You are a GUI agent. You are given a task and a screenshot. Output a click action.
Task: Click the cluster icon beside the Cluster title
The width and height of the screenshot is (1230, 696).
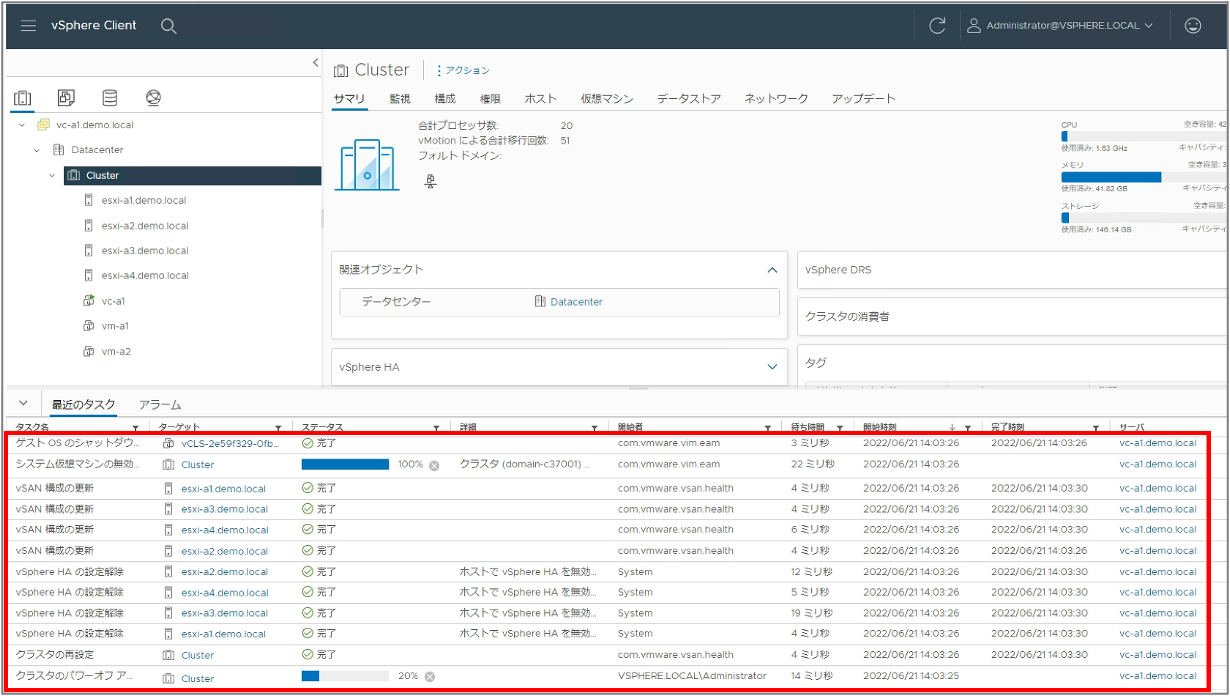pyautogui.click(x=341, y=70)
